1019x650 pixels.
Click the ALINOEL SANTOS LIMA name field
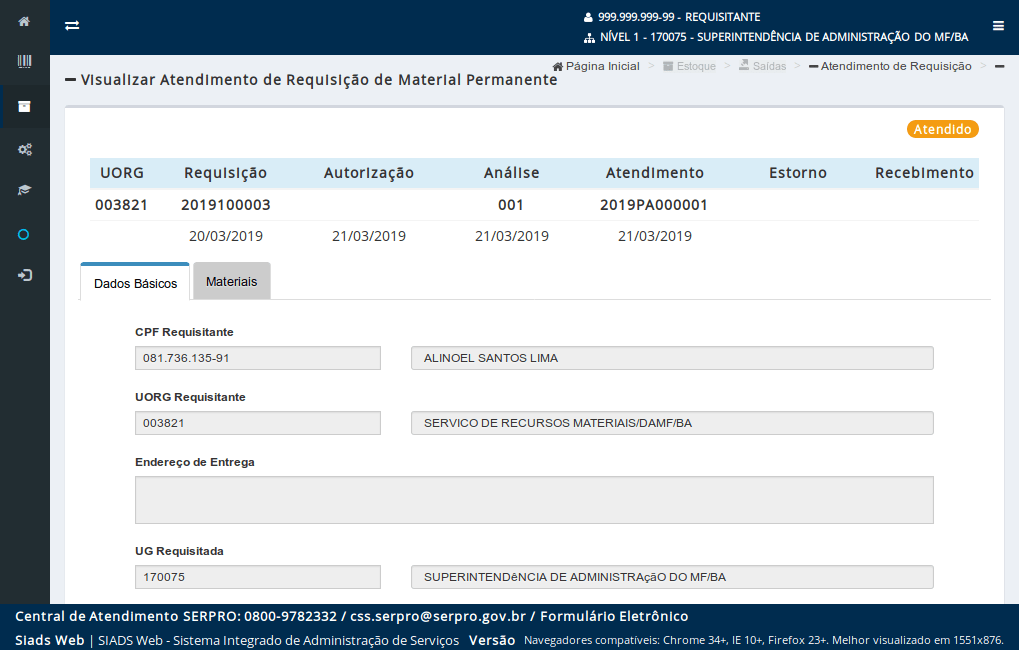click(x=672, y=358)
